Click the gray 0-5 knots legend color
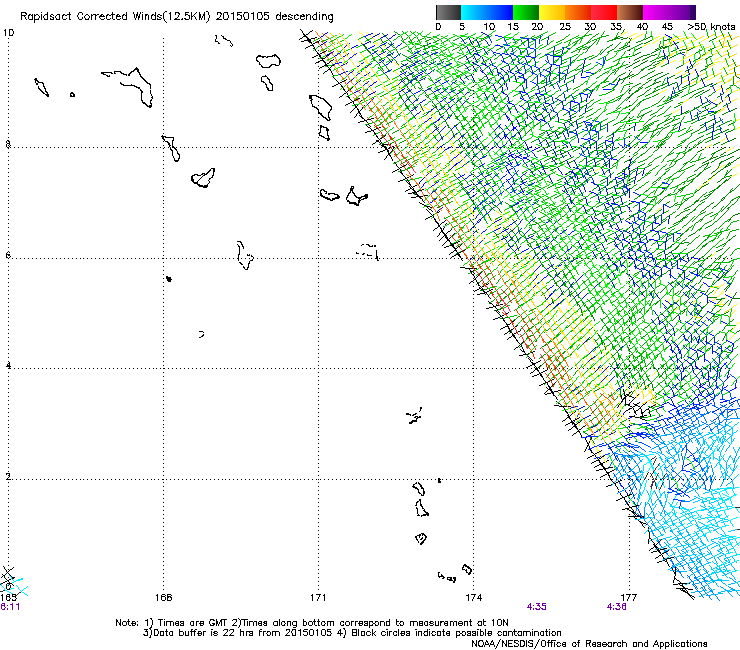Viewport: 740px width, 650px height. [448, 12]
